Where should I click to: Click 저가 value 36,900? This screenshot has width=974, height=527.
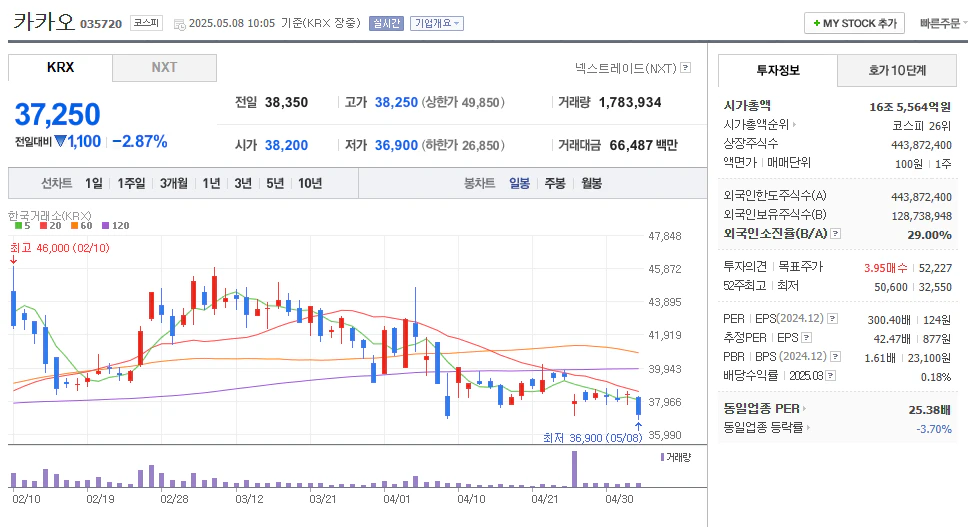[396, 145]
